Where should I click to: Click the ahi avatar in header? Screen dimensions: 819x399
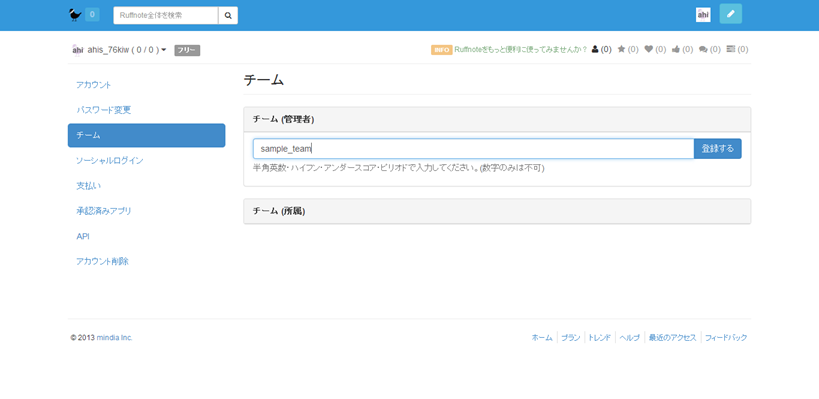tap(703, 15)
